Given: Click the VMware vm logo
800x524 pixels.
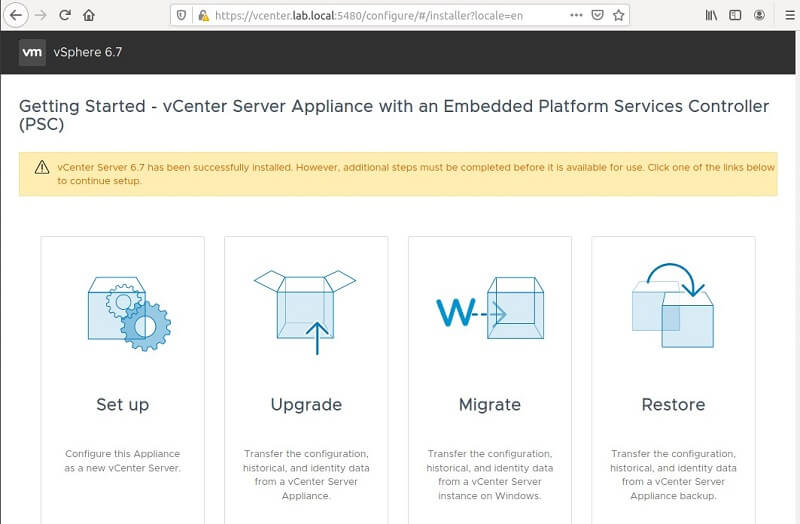Looking at the screenshot, I should coord(32,52).
